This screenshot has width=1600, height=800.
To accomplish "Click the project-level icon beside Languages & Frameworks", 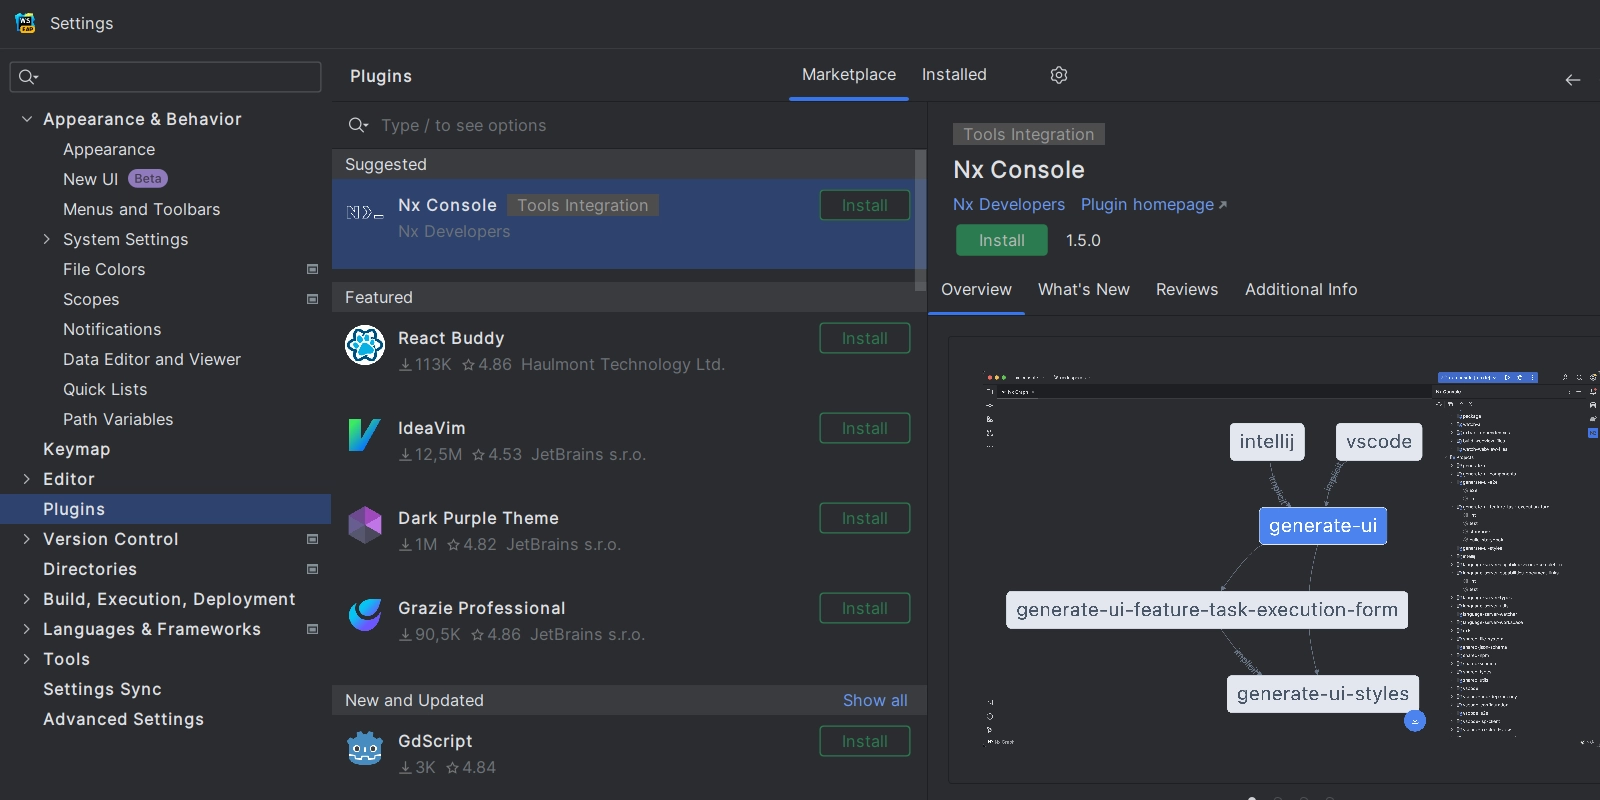I will pyautogui.click(x=312, y=629).
